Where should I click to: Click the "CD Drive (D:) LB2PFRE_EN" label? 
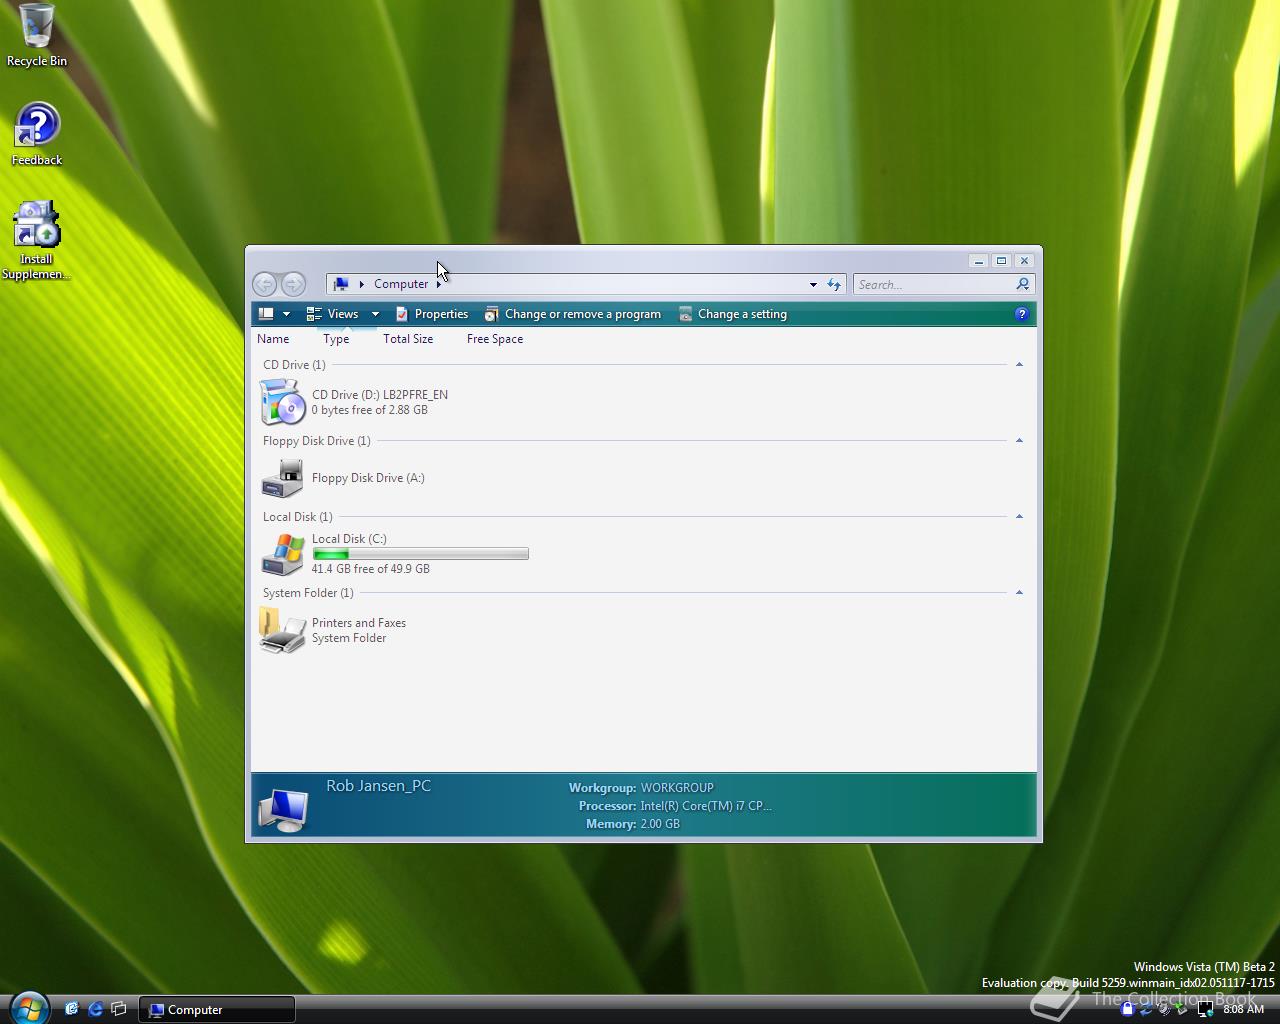coord(380,395)
